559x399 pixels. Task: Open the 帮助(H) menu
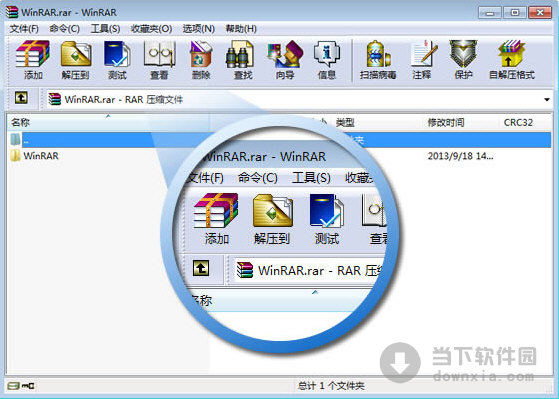[241, 29]
